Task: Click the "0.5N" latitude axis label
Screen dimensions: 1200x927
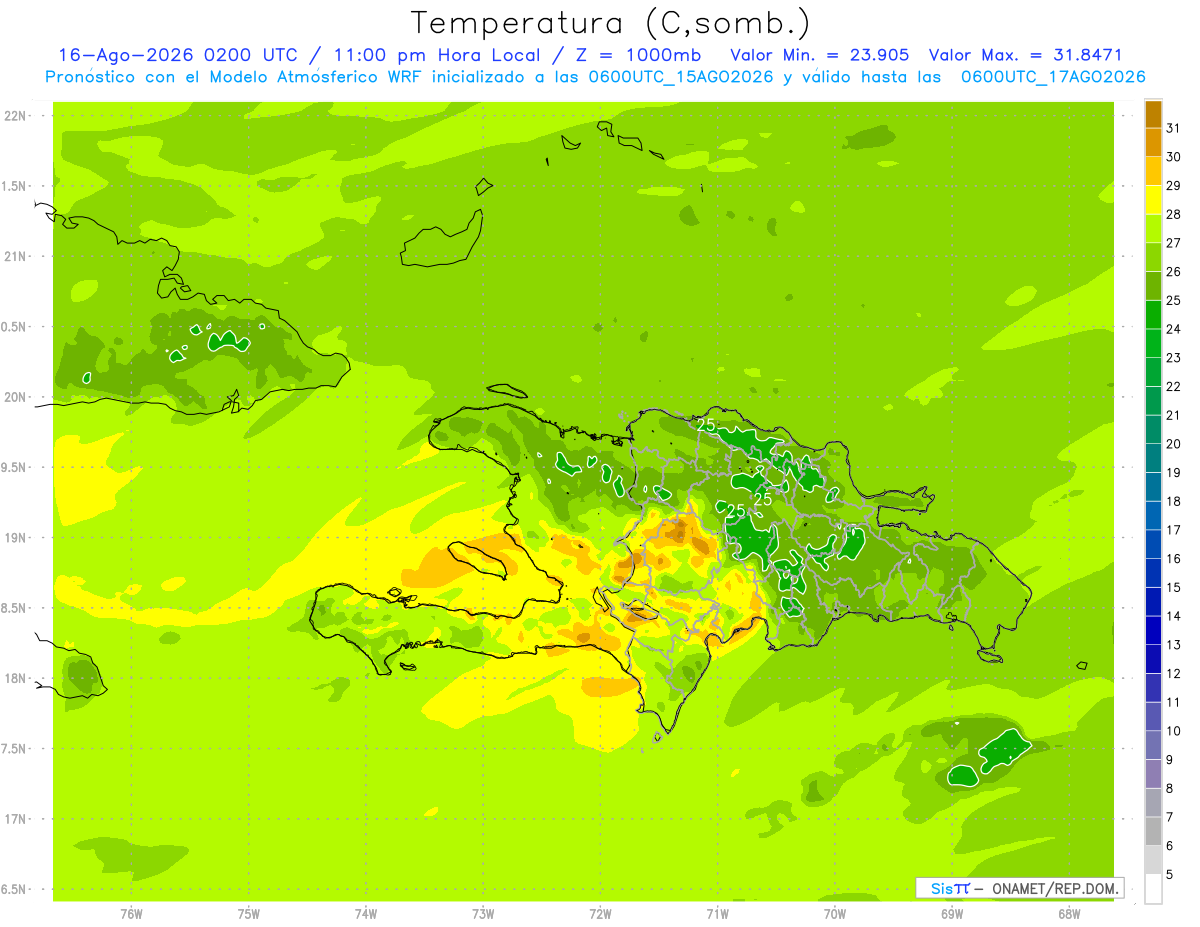Action: (x=15, y=327)
